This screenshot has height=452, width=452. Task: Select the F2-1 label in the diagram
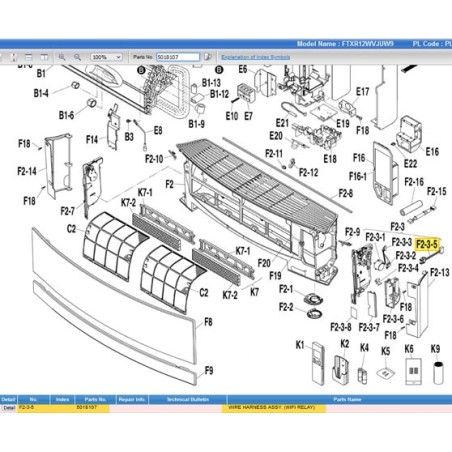click(286, 289)
